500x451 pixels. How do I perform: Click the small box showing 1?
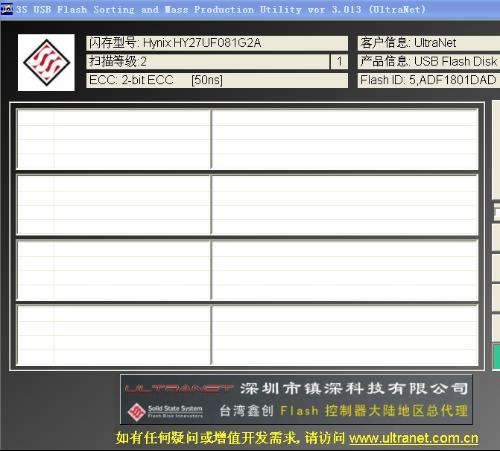point(339,62)
